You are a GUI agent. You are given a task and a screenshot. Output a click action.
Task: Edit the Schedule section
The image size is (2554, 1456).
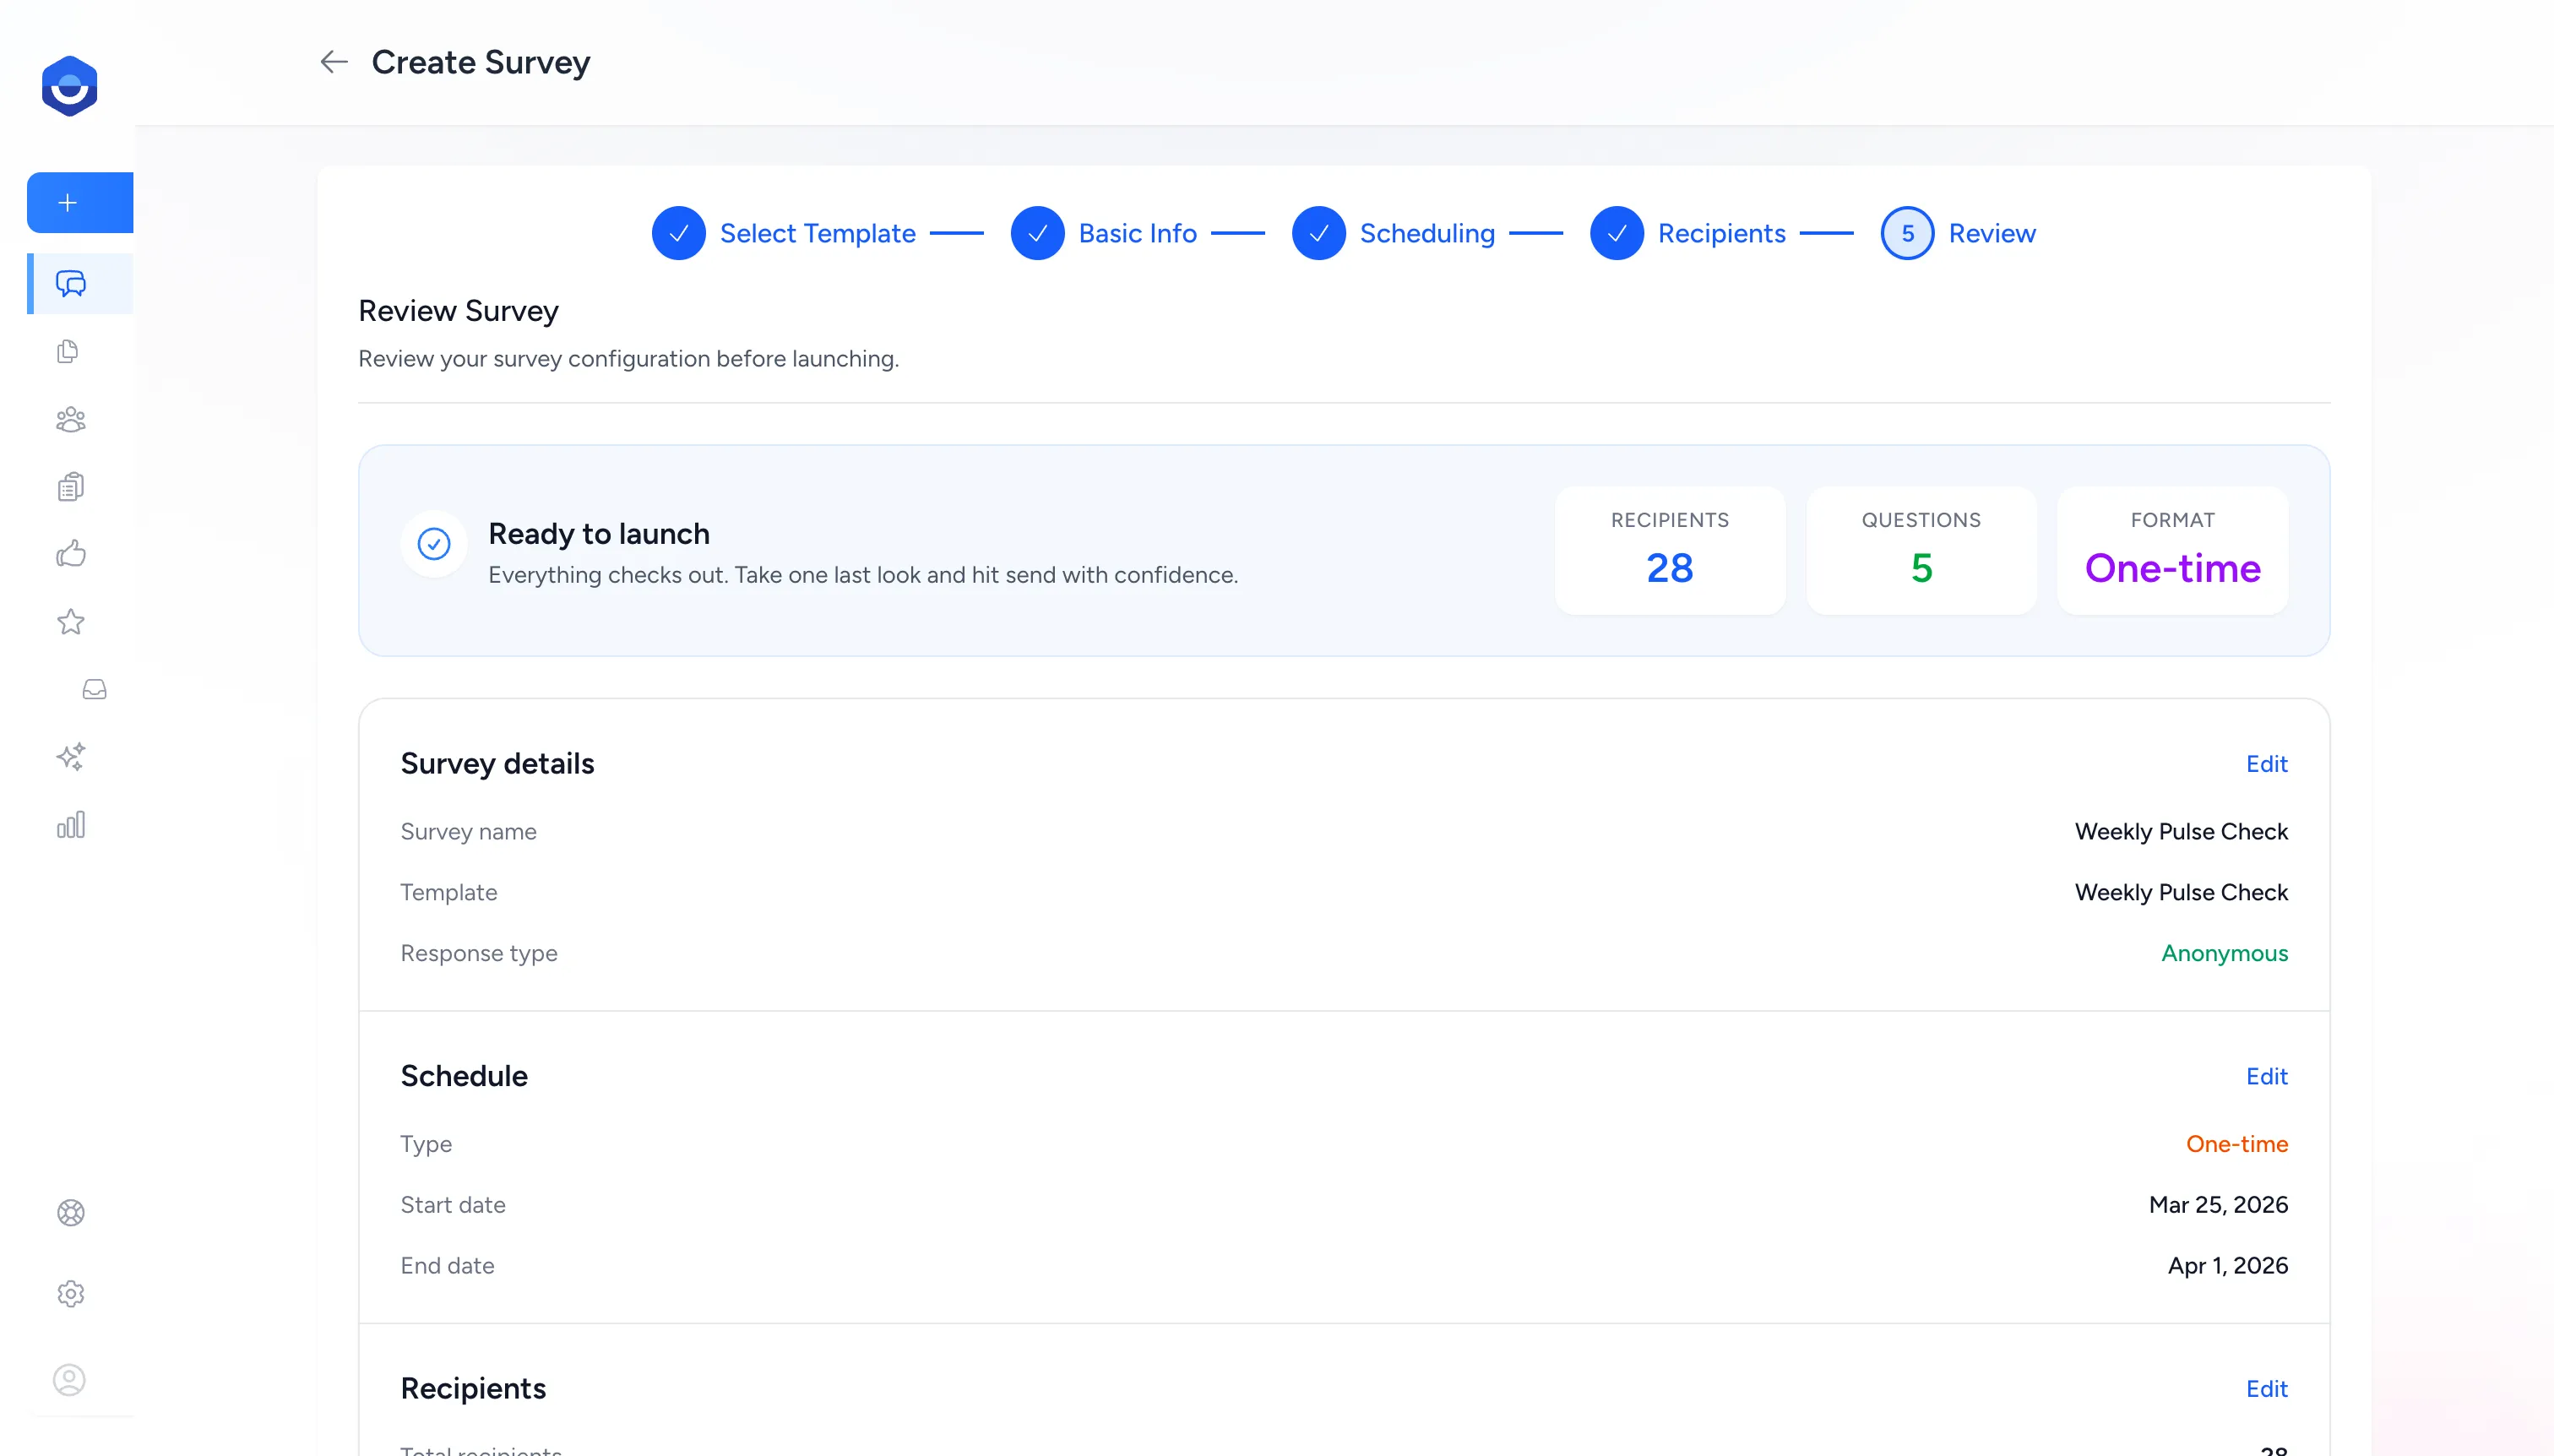(2266, 1076)
